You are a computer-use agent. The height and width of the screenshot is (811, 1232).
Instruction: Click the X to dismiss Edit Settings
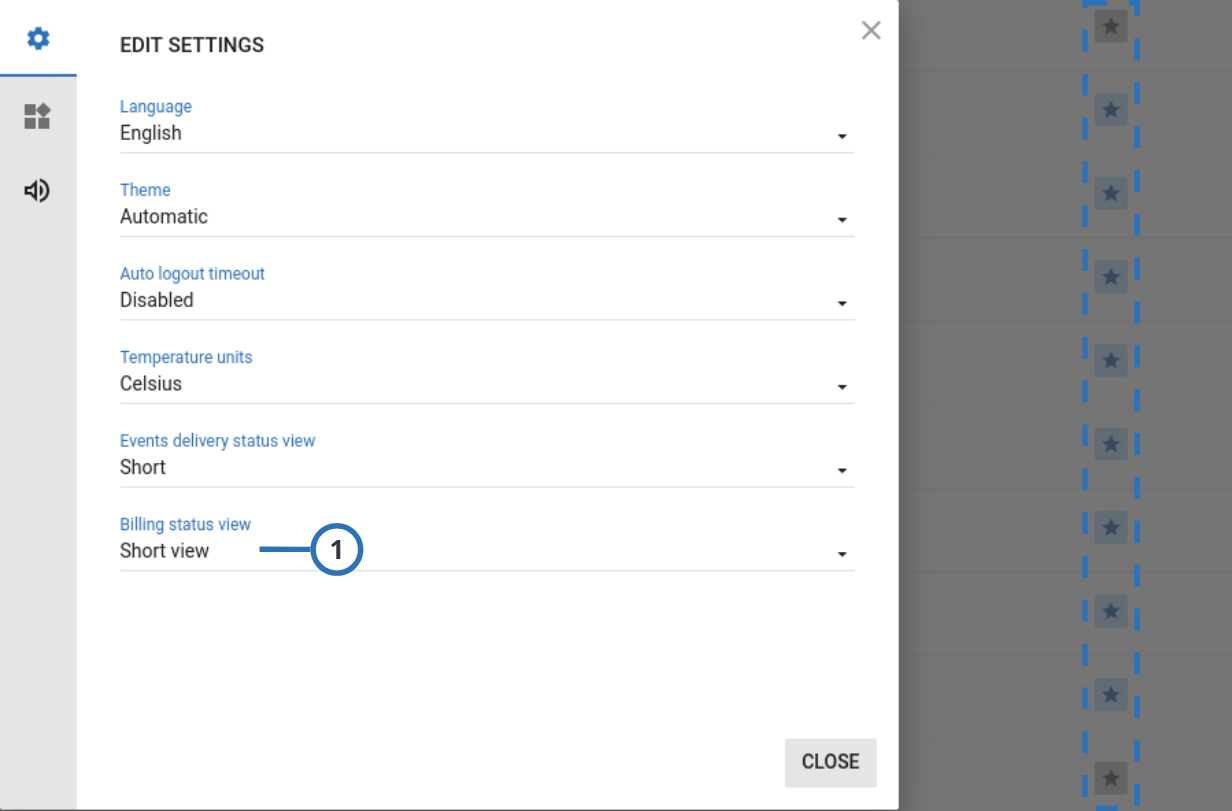(871, 30)
